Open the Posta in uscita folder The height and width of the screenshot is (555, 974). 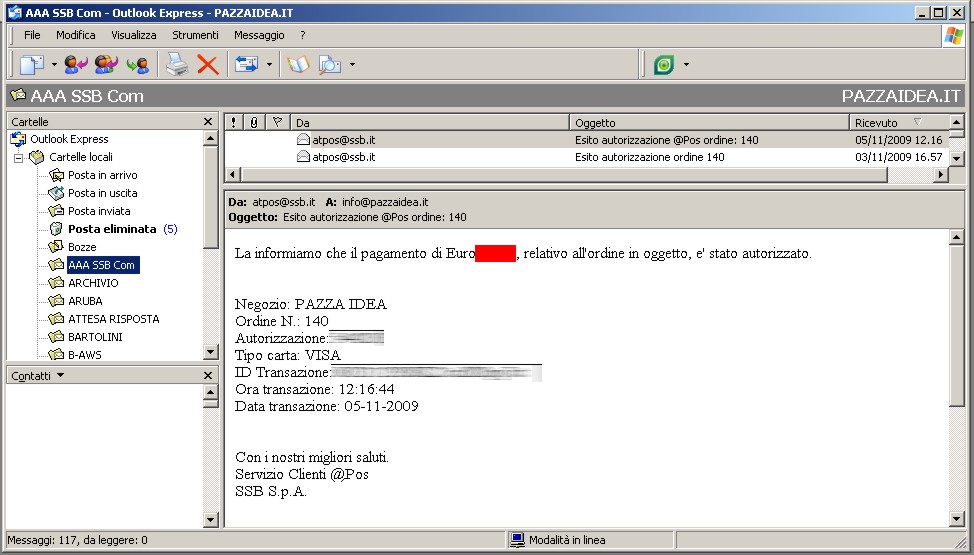[102, 193]
